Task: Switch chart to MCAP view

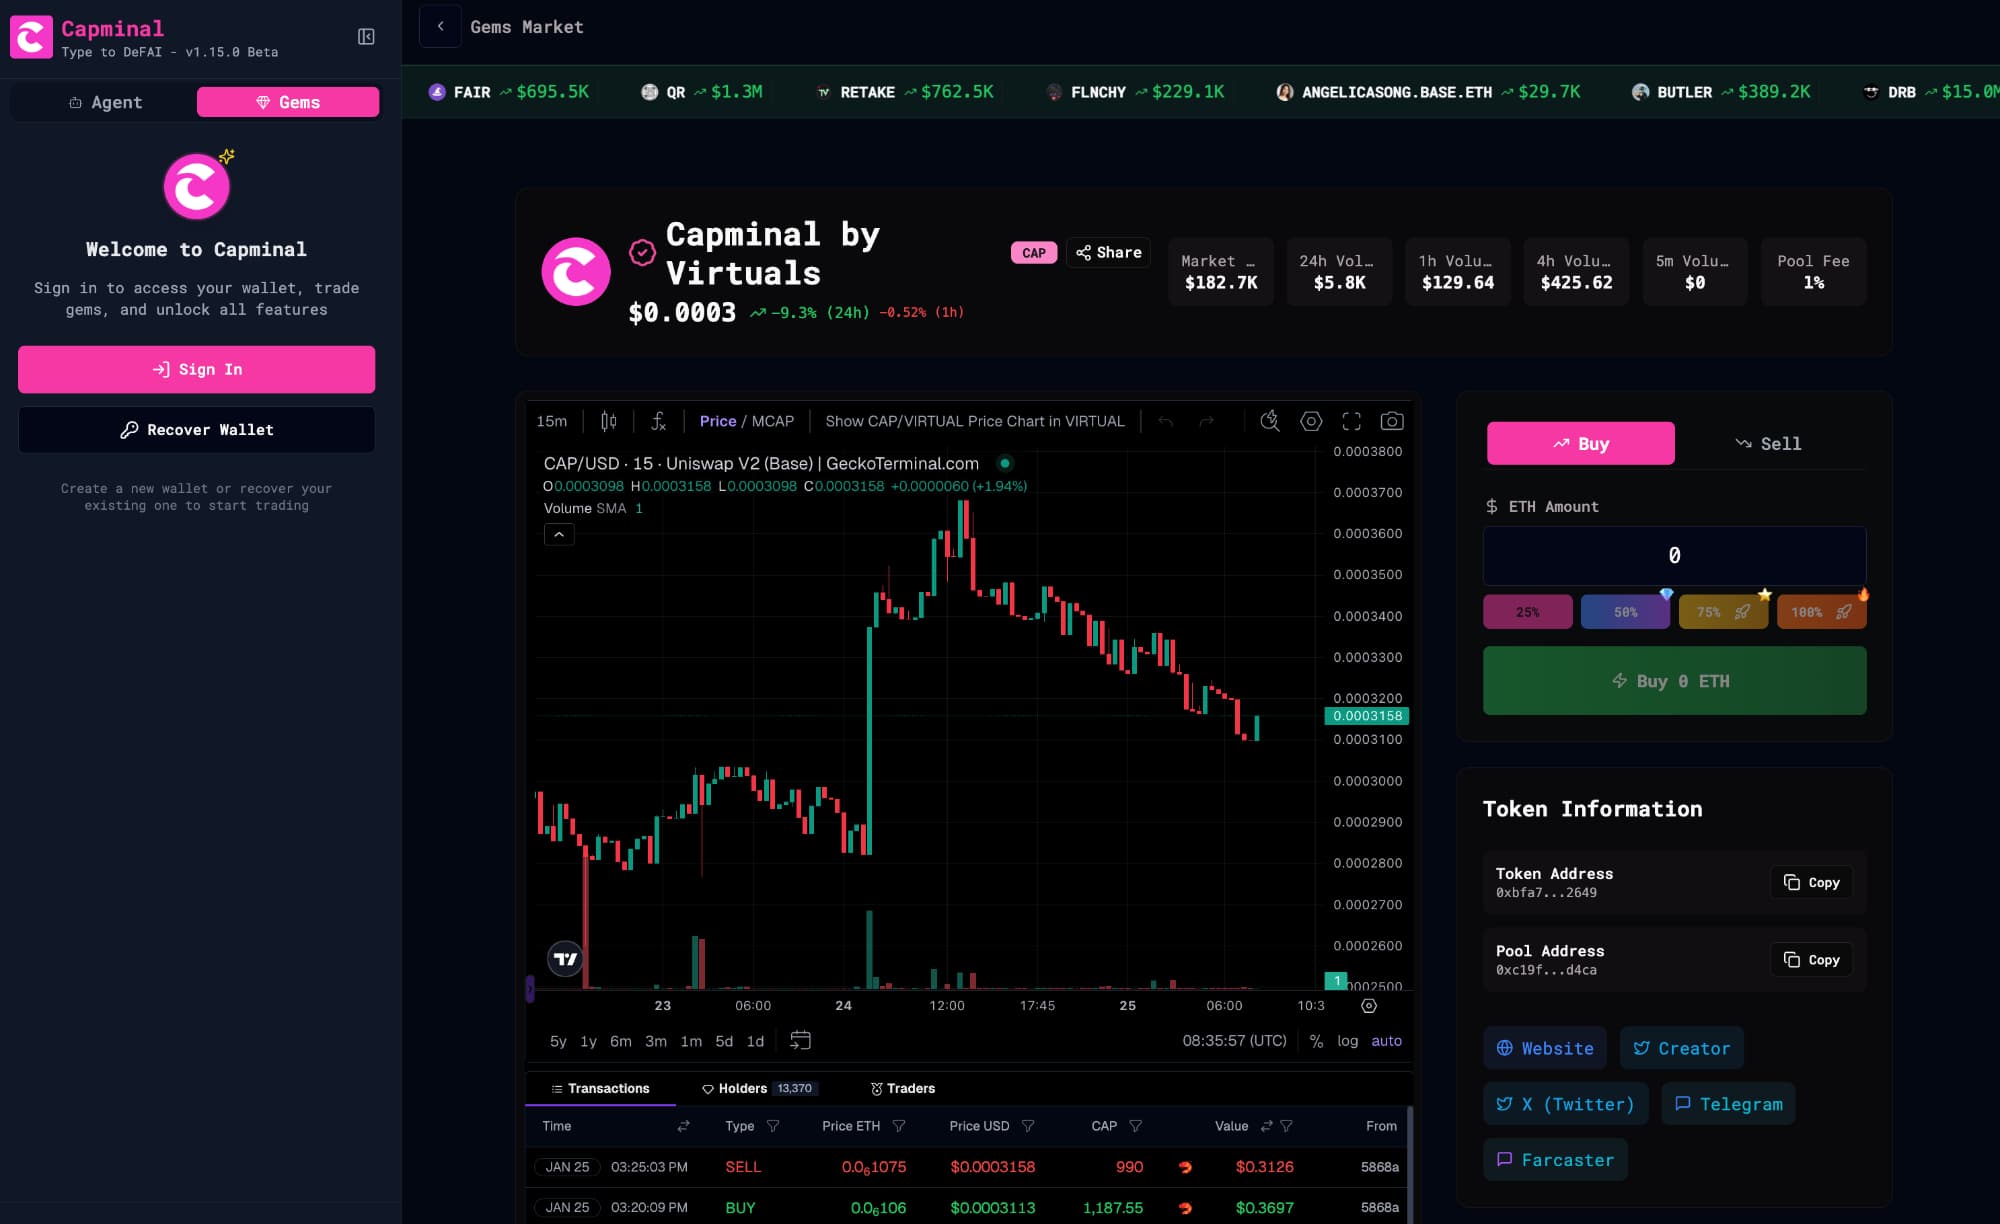Action: click(x=772, y=421)
